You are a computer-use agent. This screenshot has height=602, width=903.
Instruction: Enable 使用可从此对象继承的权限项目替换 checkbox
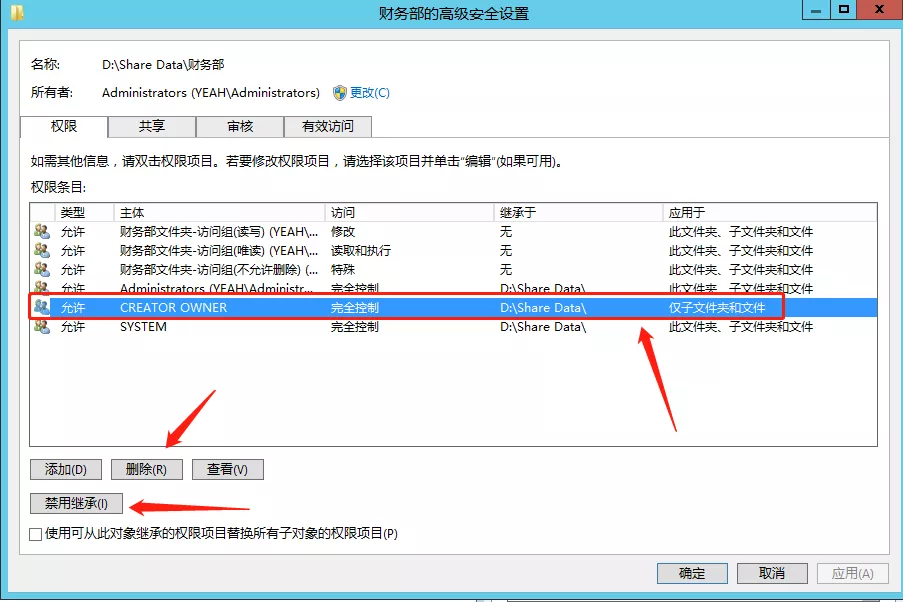coord(36,534)
